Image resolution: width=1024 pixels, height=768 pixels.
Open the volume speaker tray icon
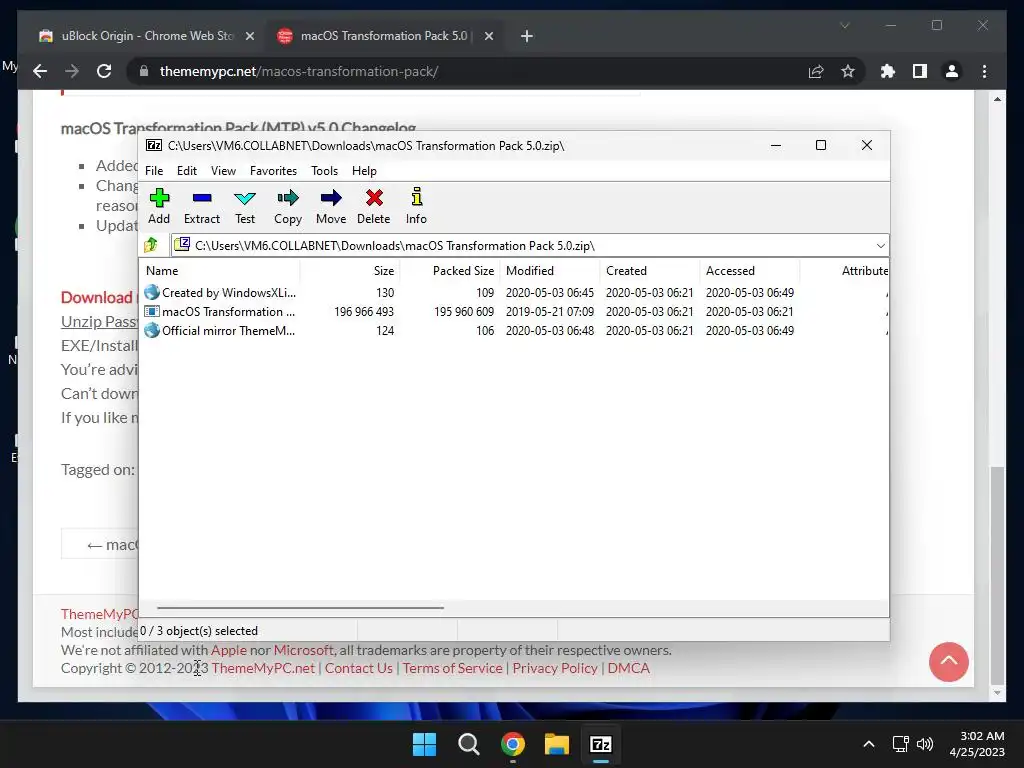925,744
